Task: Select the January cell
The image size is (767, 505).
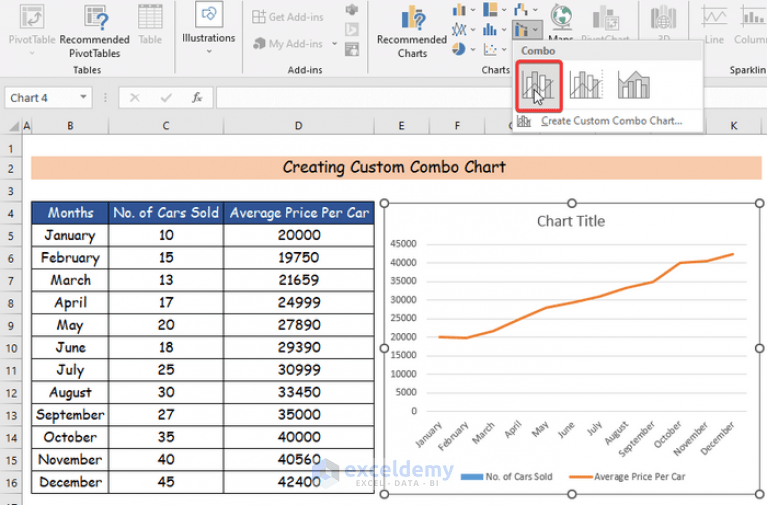Action: pyautogui.click(x=70, y=235)
